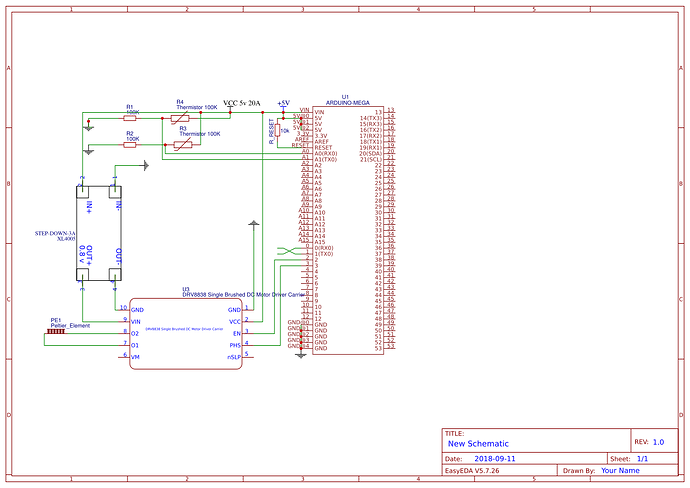Select the XL4005 step-down module body

tap(101, 234)
